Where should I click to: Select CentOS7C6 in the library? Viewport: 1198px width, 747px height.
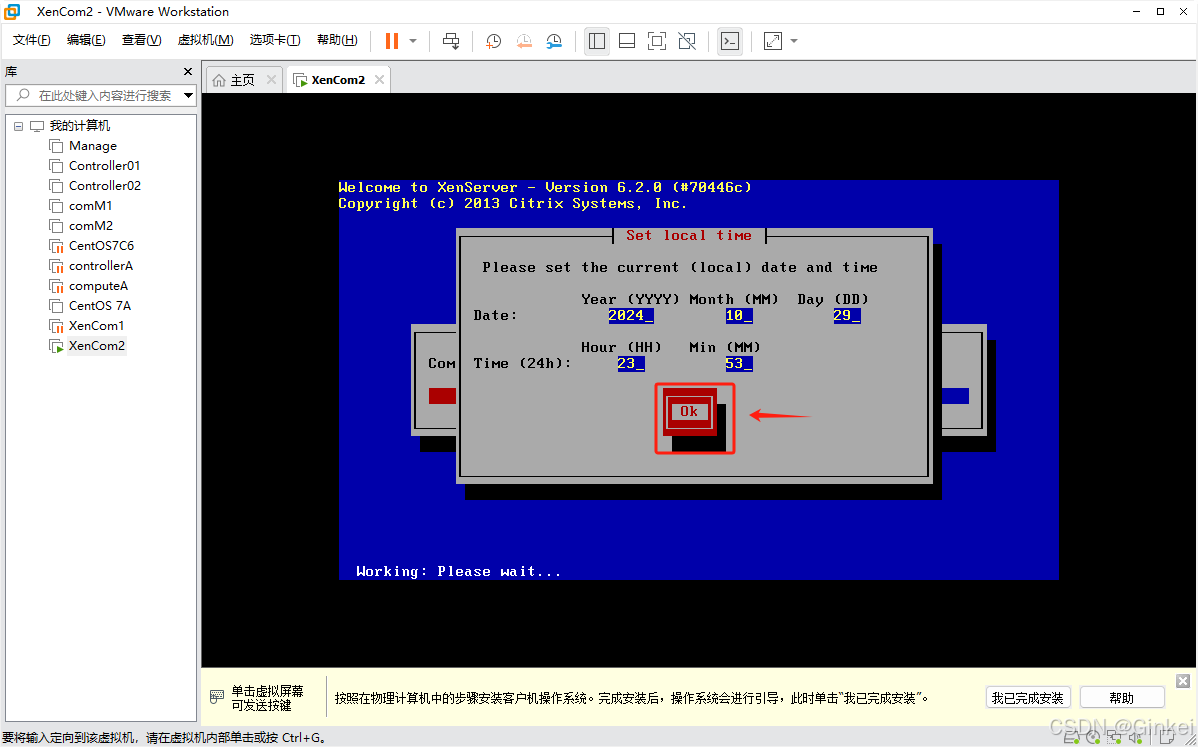pyautogui.click(x=101, y=245)
